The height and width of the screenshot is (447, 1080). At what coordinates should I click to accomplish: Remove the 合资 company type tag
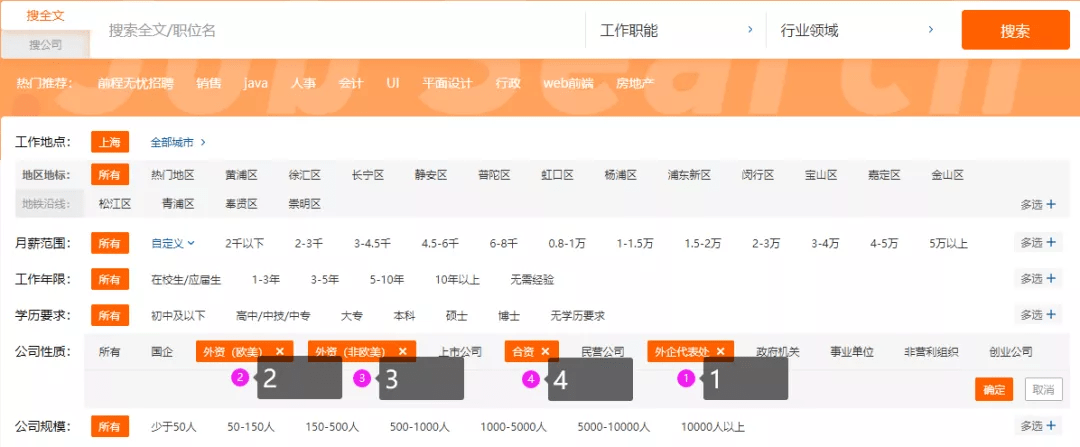(550, 352)
